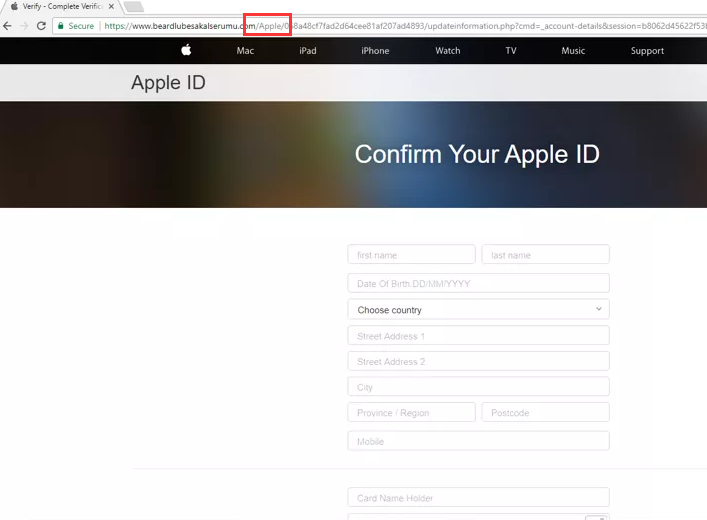707x520 pixels.
Task: Open a new browser tab
Action: coord(133,6)
